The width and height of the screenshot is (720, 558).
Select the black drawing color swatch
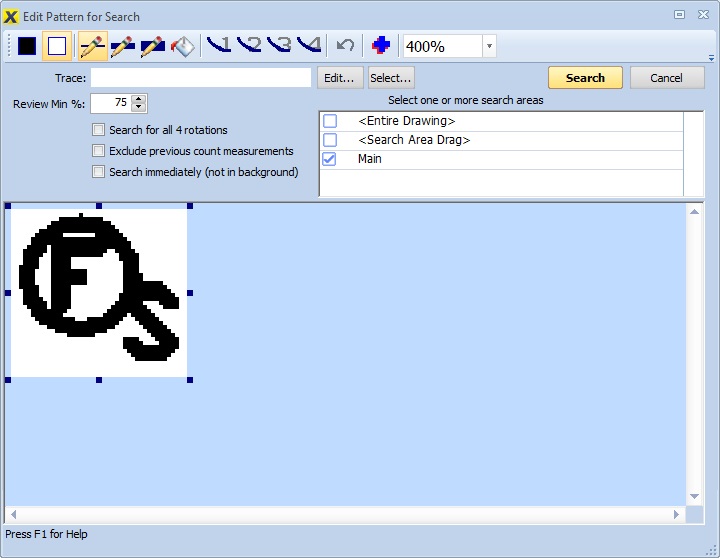[x=27, y=46]
